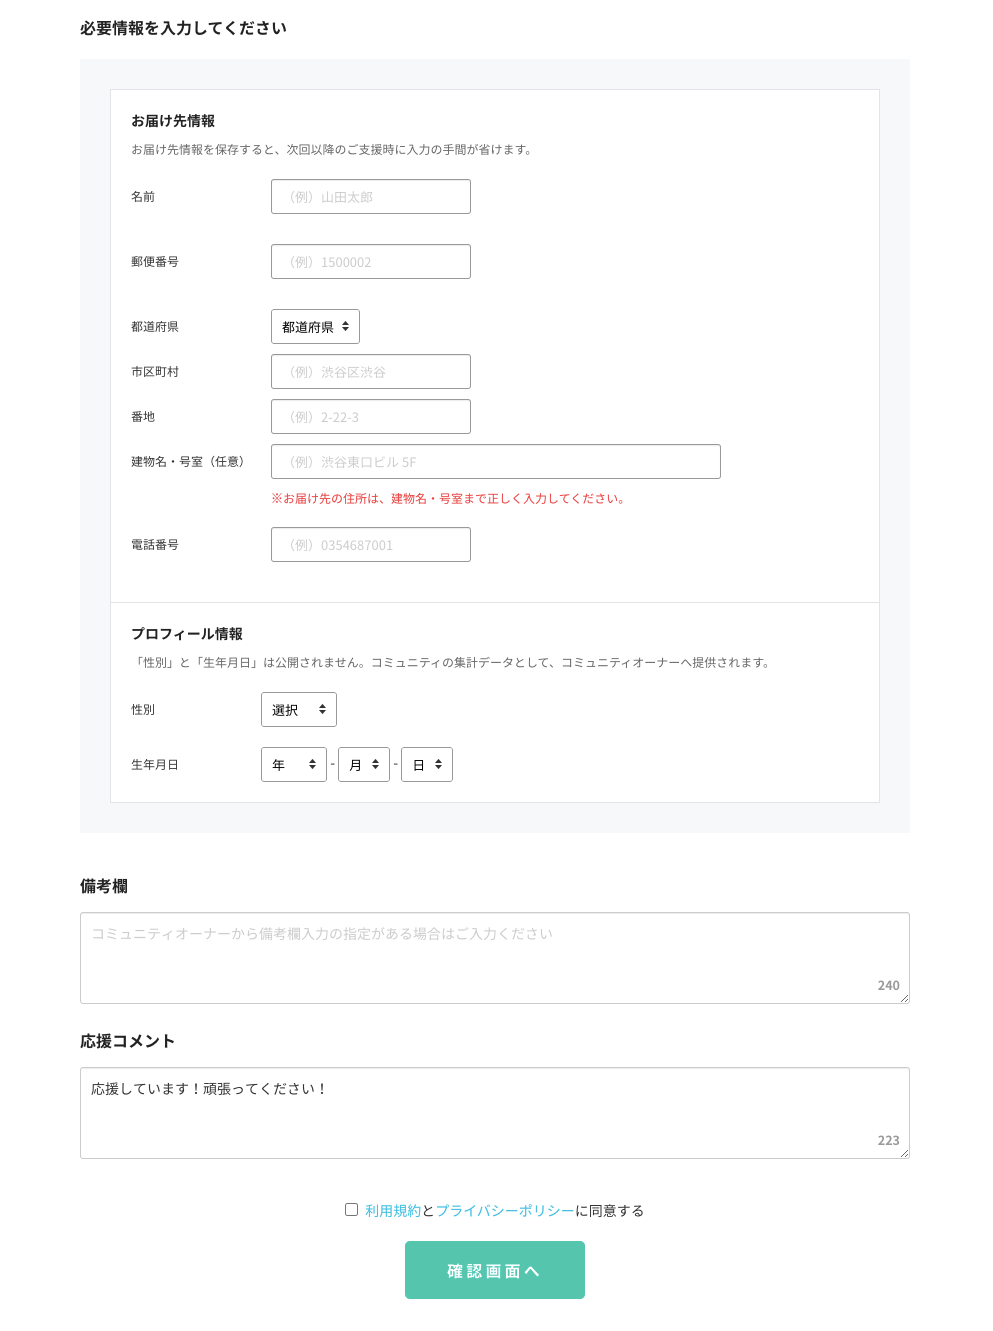Image resolution: width=993 pixels, height=1331 pixels.
Task: Open the 都道府県 prefecture dropdown
Action: [x=315, y=327]
